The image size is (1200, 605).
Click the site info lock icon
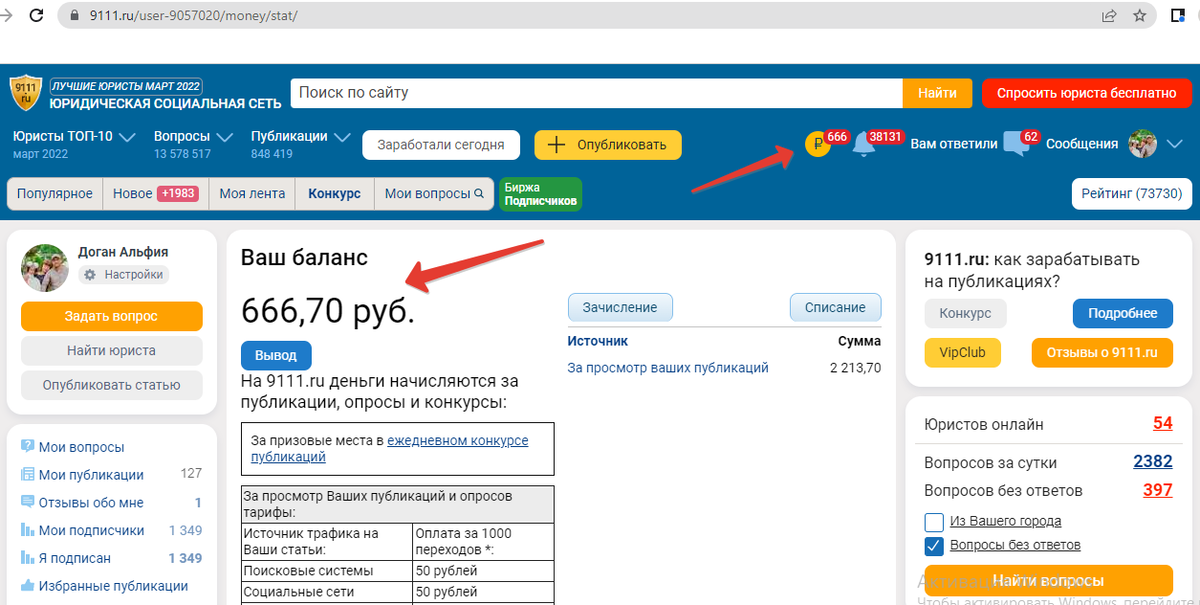pos(72,17)
